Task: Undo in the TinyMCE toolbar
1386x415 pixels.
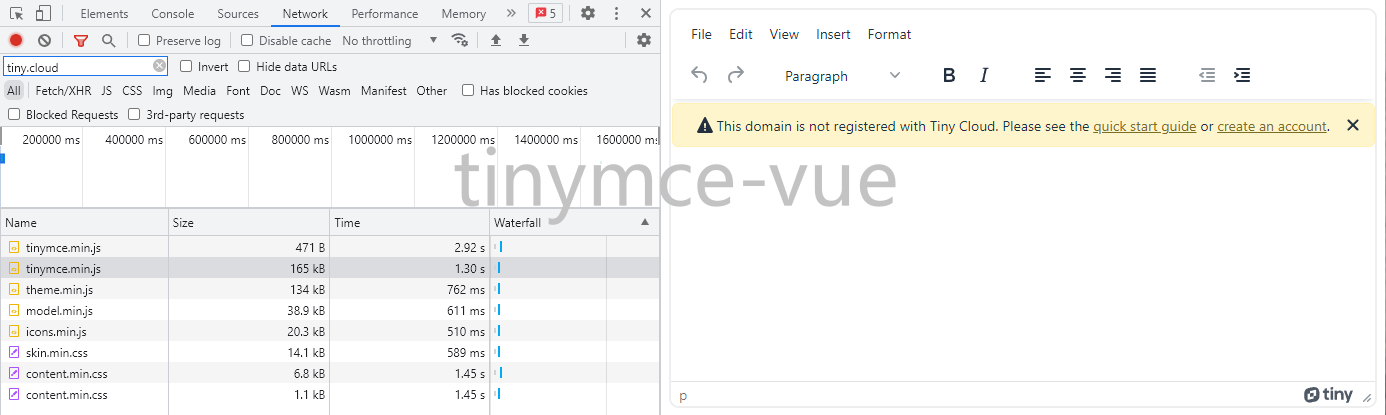Action: 700,75
